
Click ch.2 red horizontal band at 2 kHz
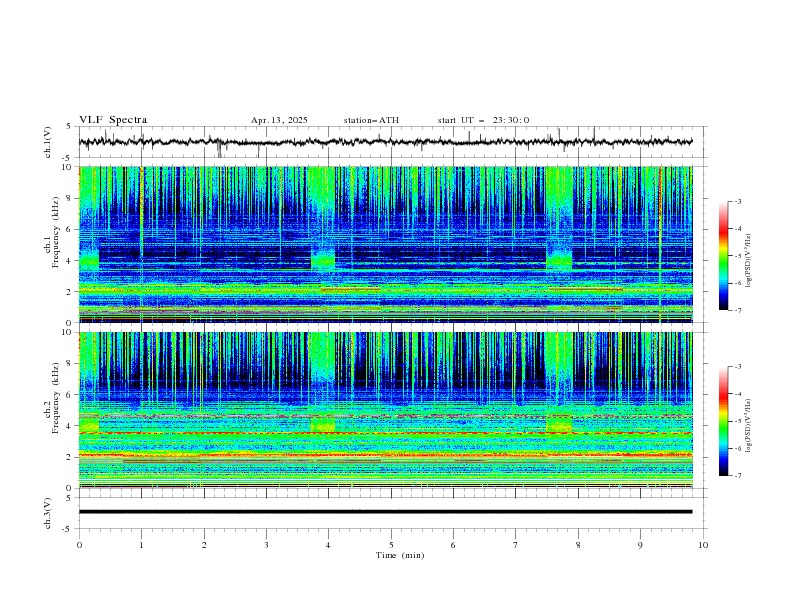pyautogui.click(x=385, y=455)
